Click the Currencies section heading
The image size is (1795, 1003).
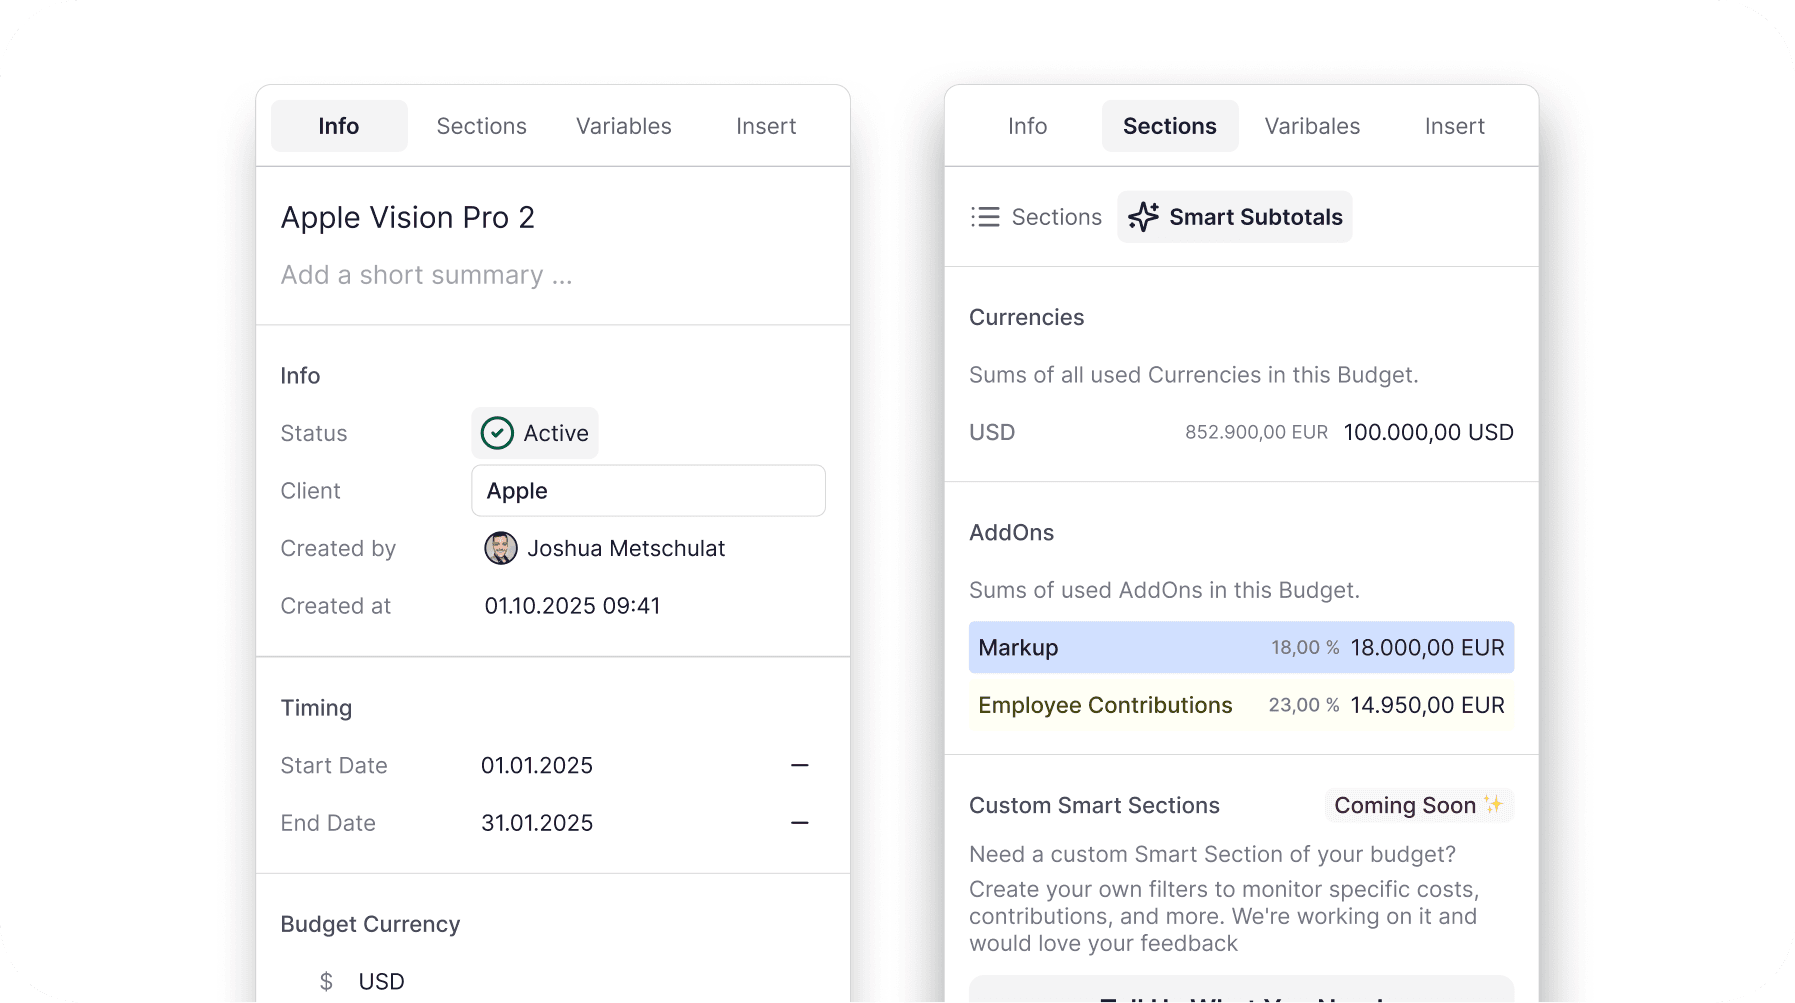1026,317
